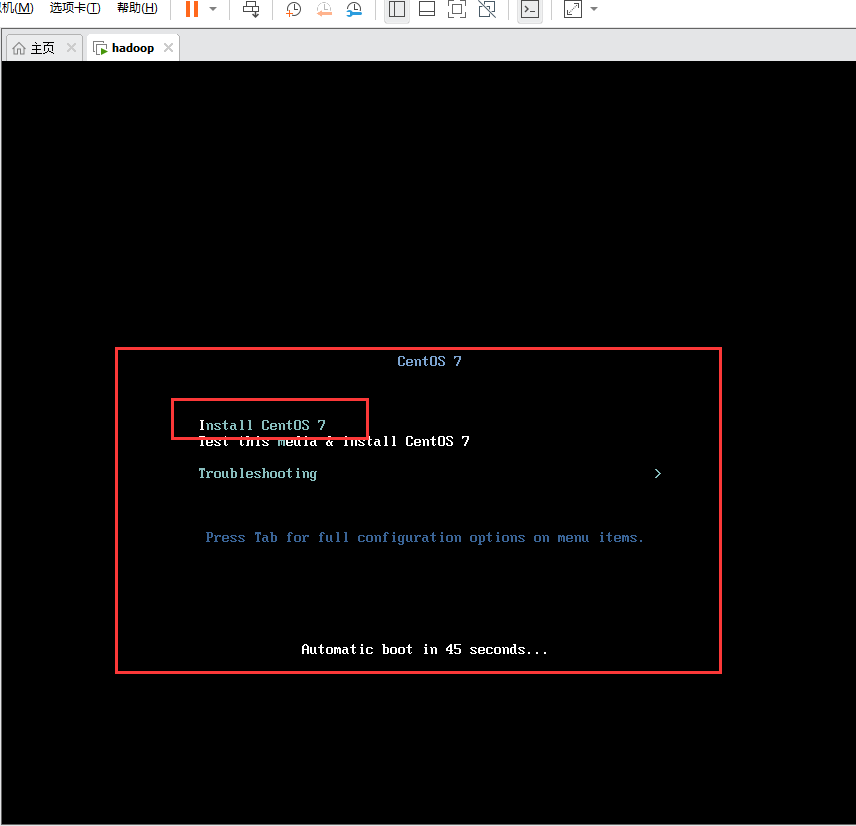Switch to Unity mode

[487, 9]
